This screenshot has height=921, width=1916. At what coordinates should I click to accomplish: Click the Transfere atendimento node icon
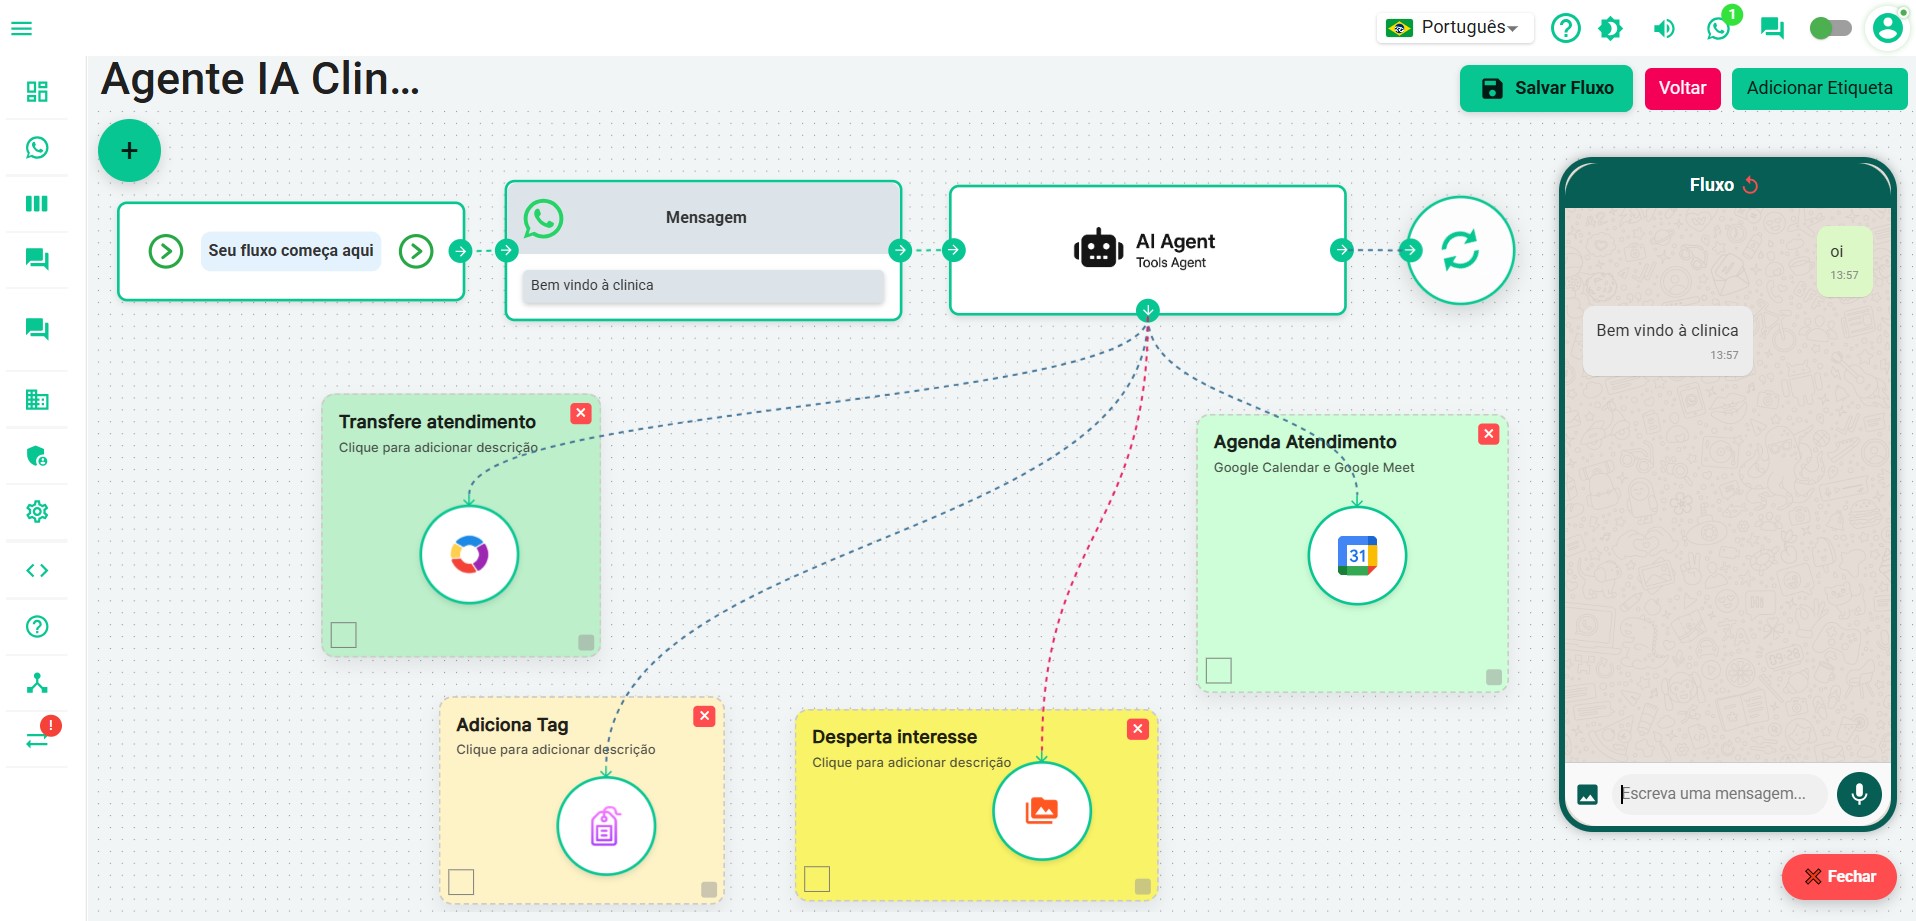click(x=469, y=554)
